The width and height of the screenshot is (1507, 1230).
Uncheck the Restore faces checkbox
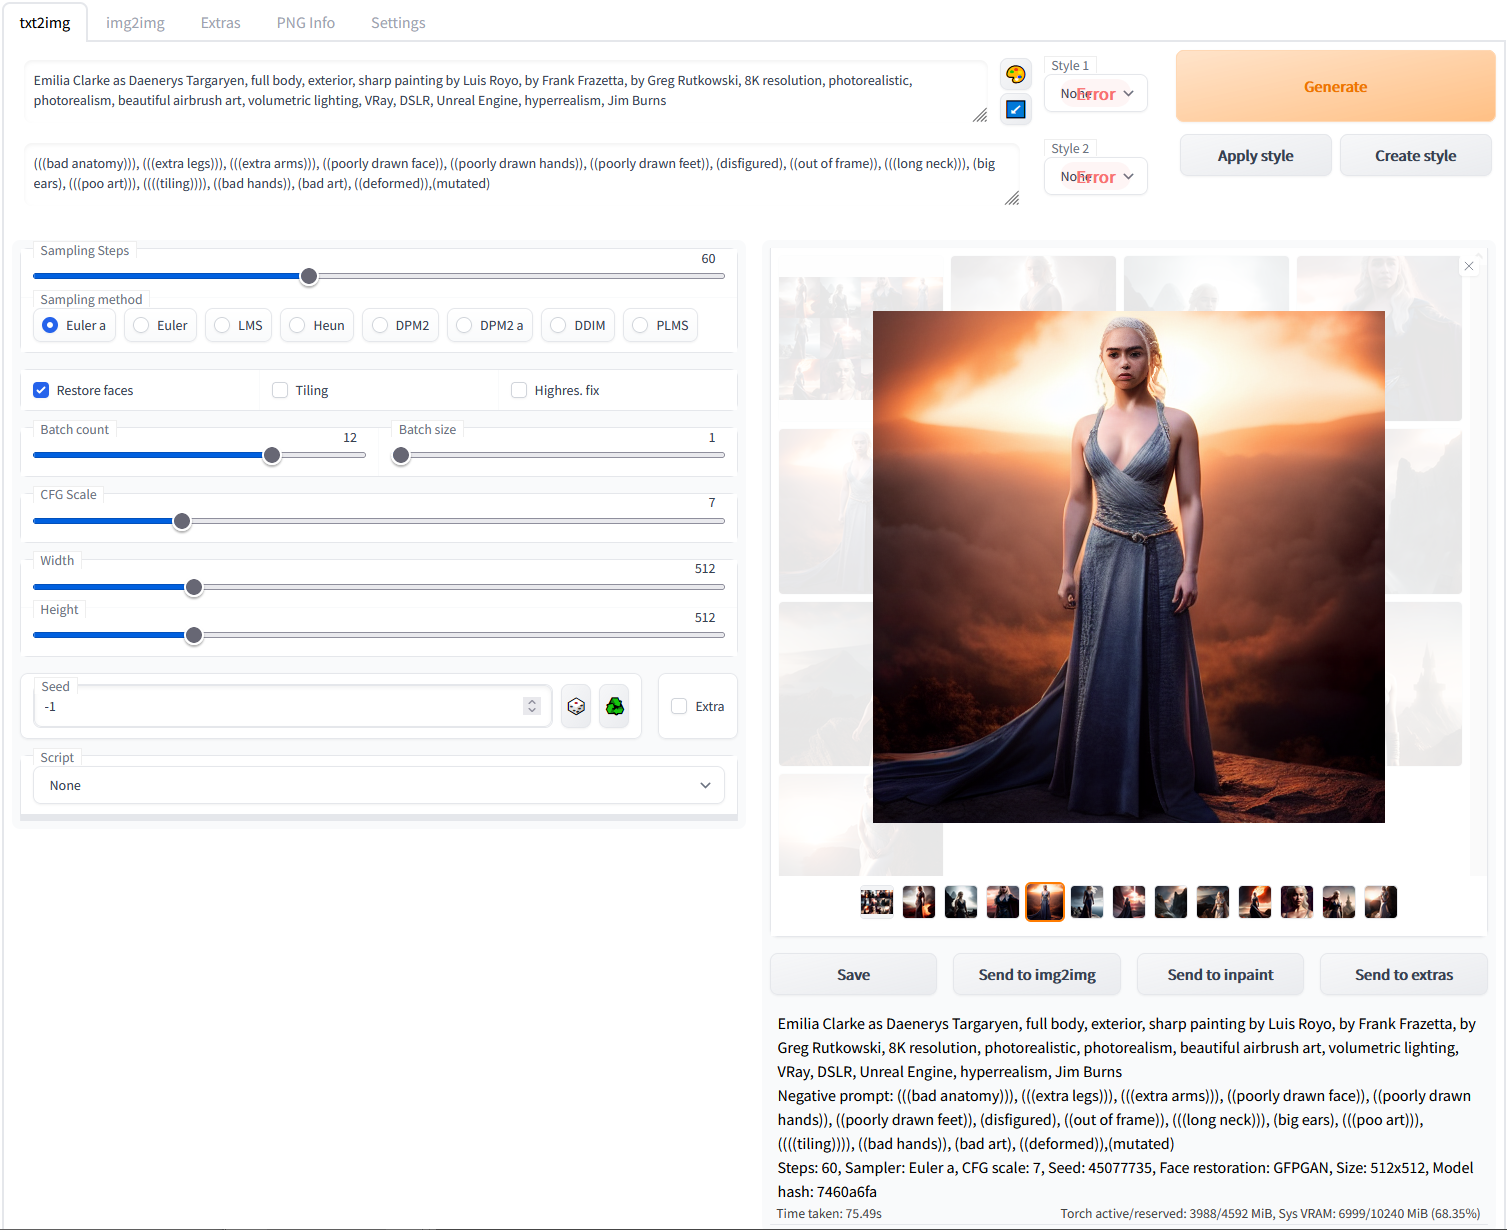click(x=42, y=390)
